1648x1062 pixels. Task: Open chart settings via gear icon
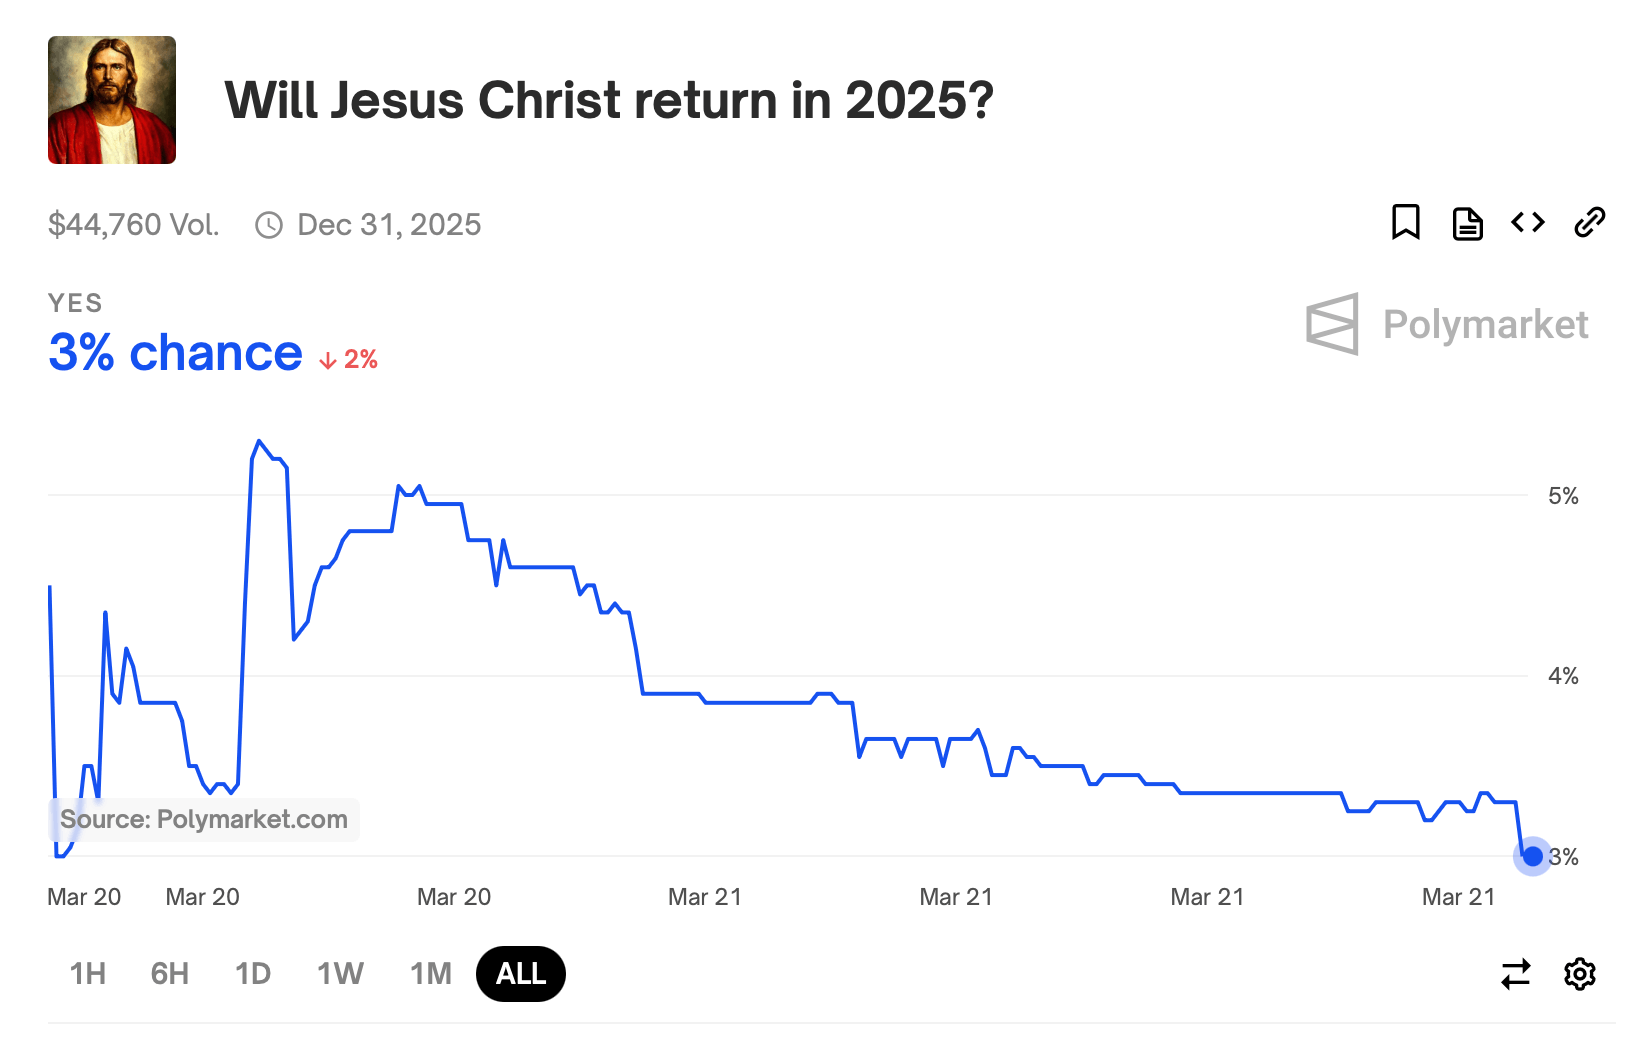pyautogui.click(x=1579, y=973)
